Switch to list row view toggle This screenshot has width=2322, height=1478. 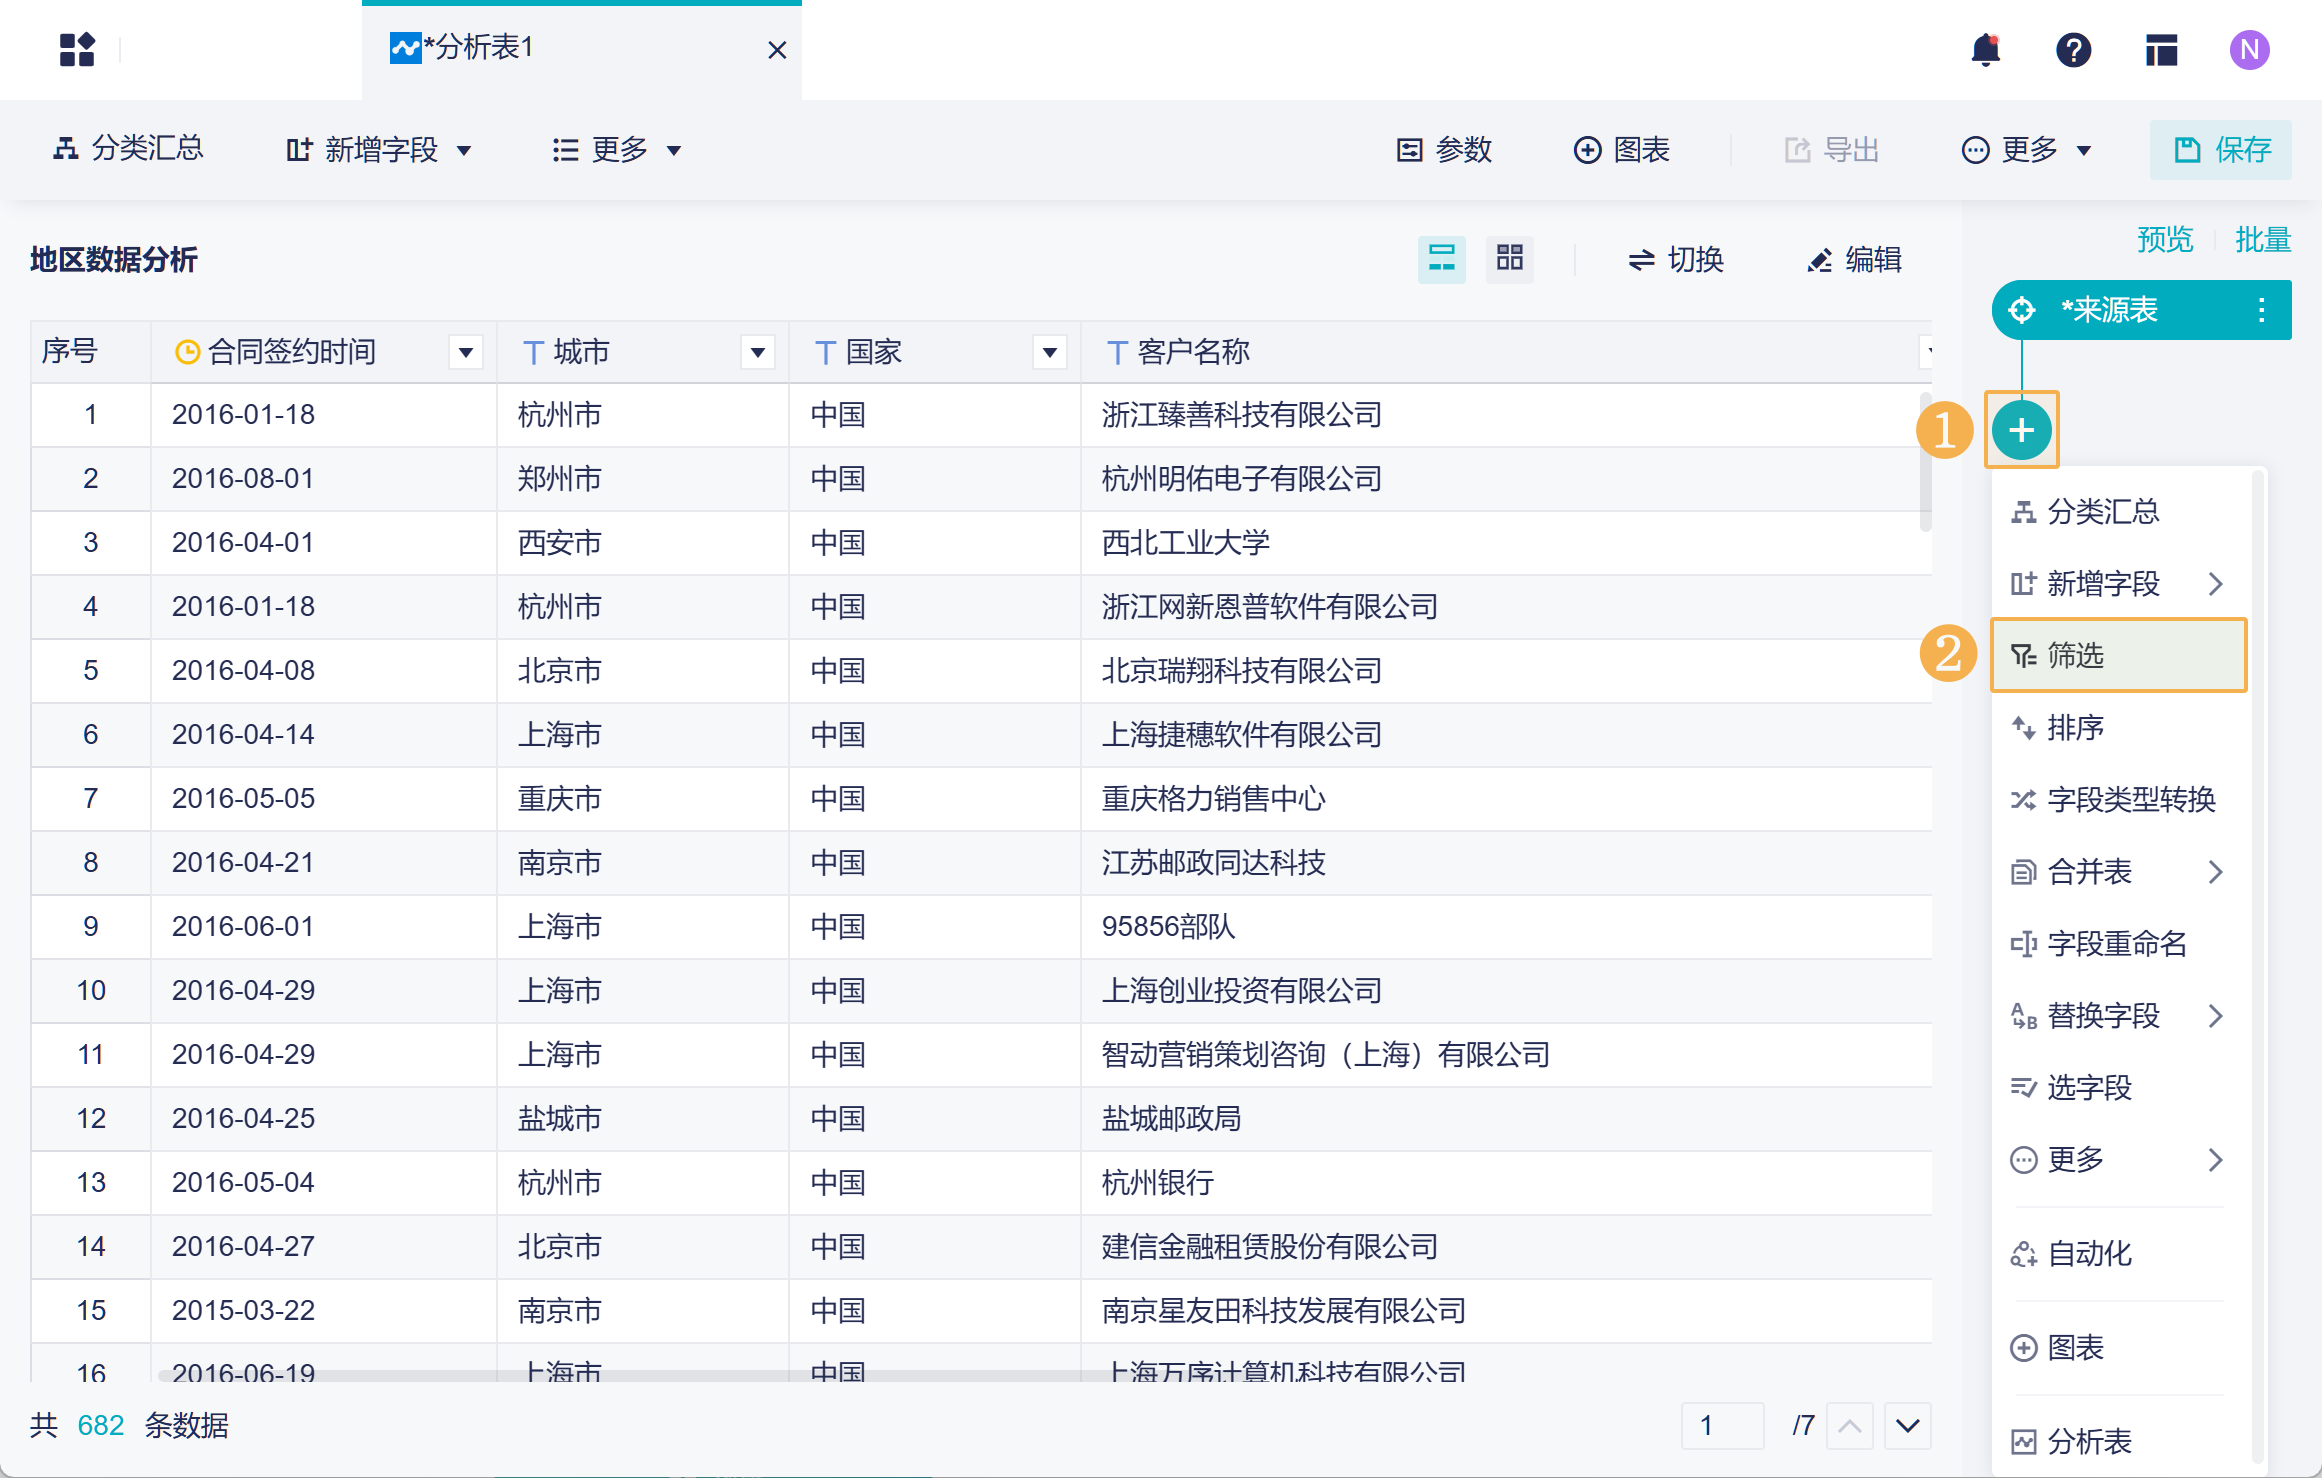coord(1441,259)
